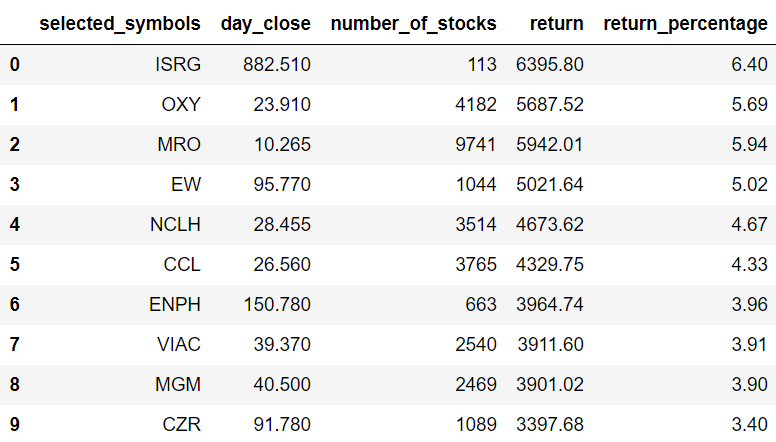Click the number_of_stocks column header

[413, 24]
